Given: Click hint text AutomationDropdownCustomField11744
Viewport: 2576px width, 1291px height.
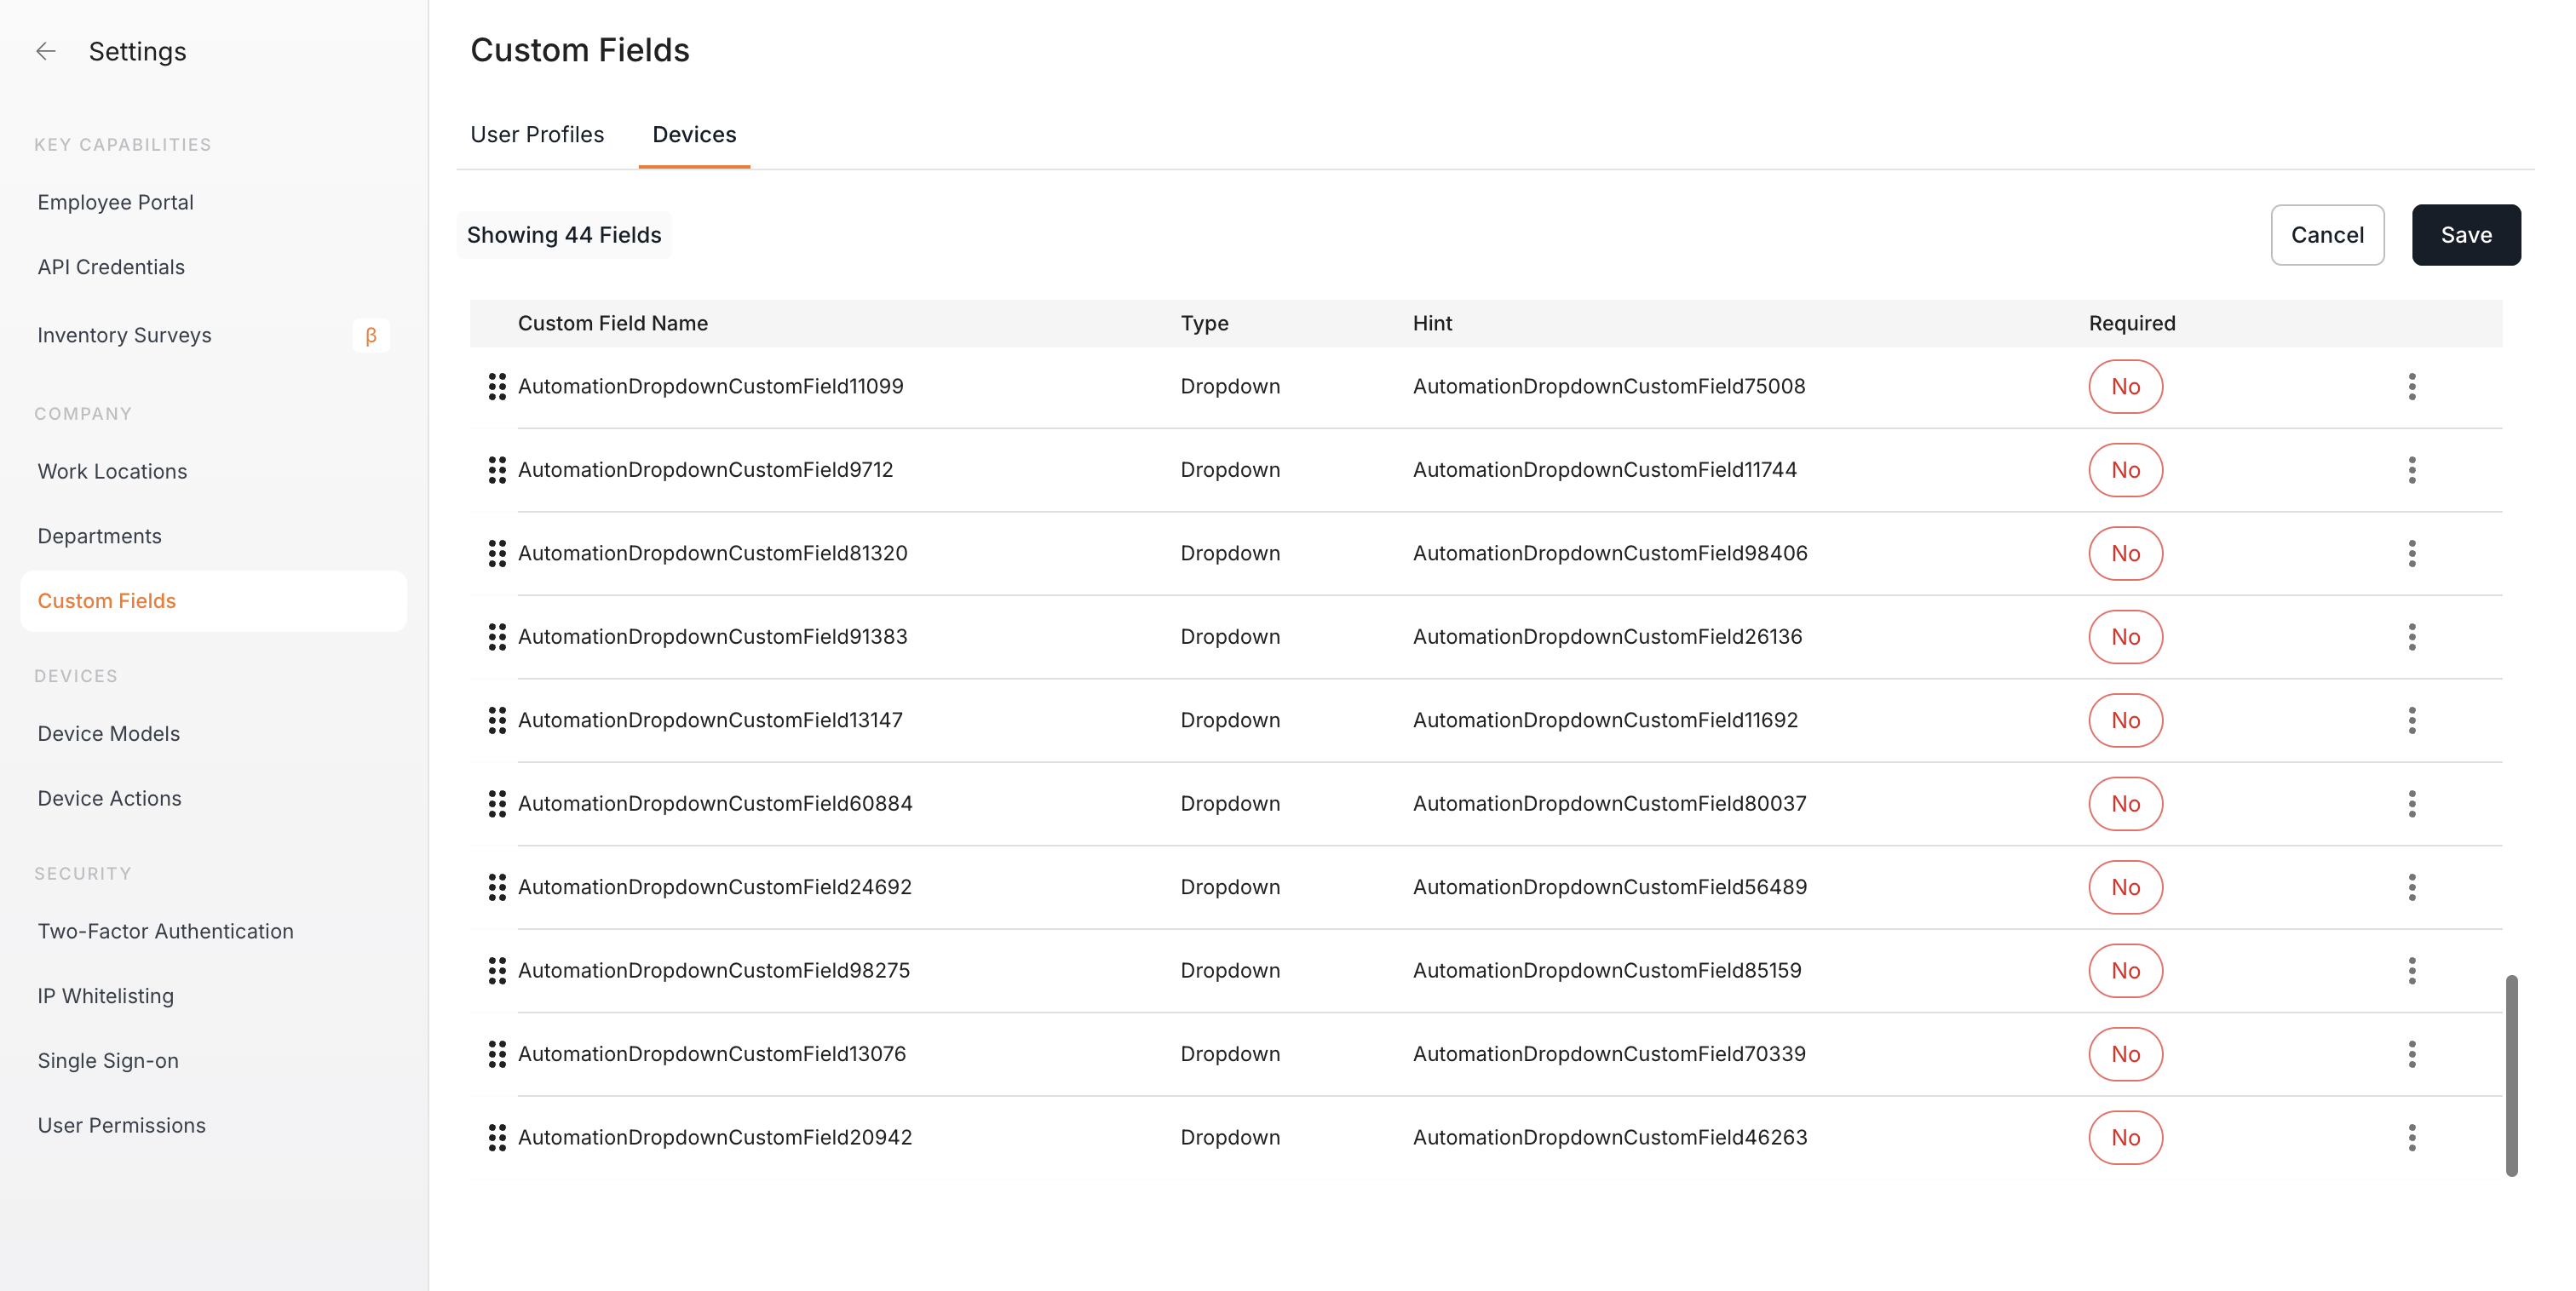Looking at the screenshot, I should (1605, 470).
